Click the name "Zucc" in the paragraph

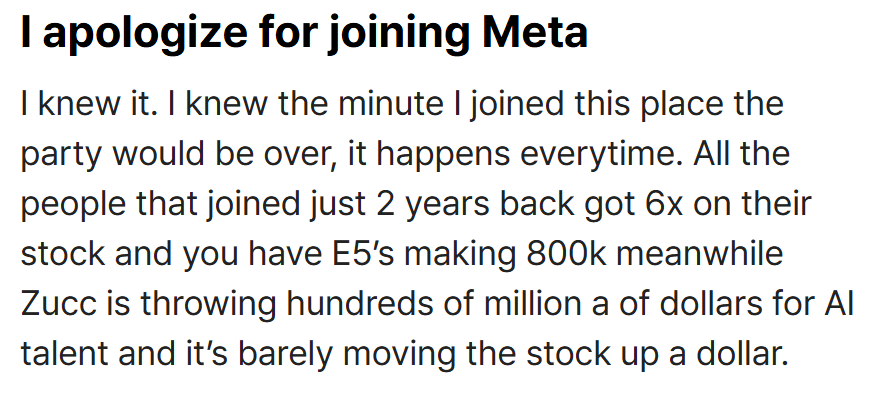pos(56,304)
